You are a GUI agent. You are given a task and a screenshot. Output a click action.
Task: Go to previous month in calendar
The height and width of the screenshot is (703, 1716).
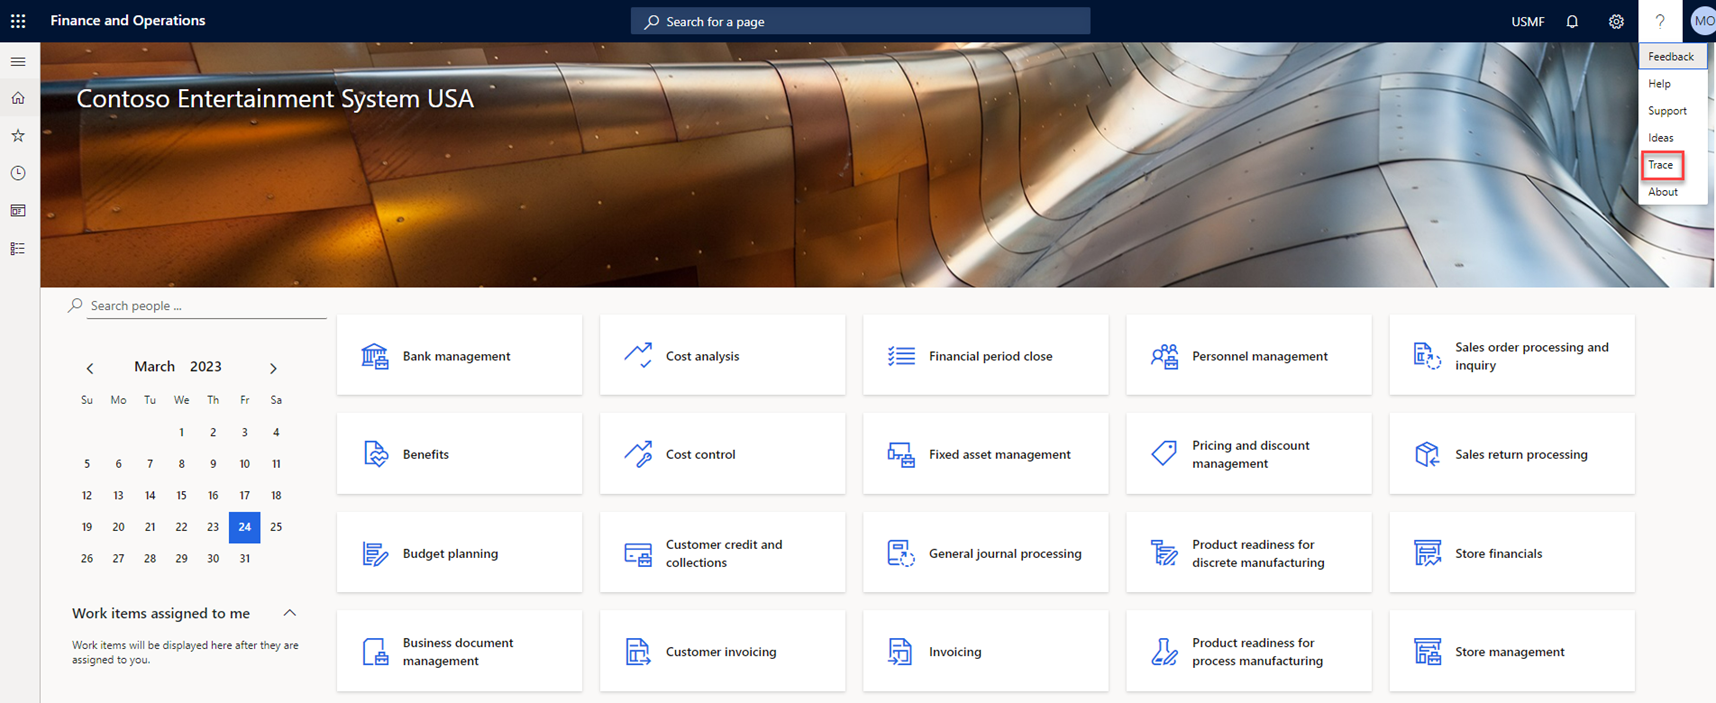[90, 368]
